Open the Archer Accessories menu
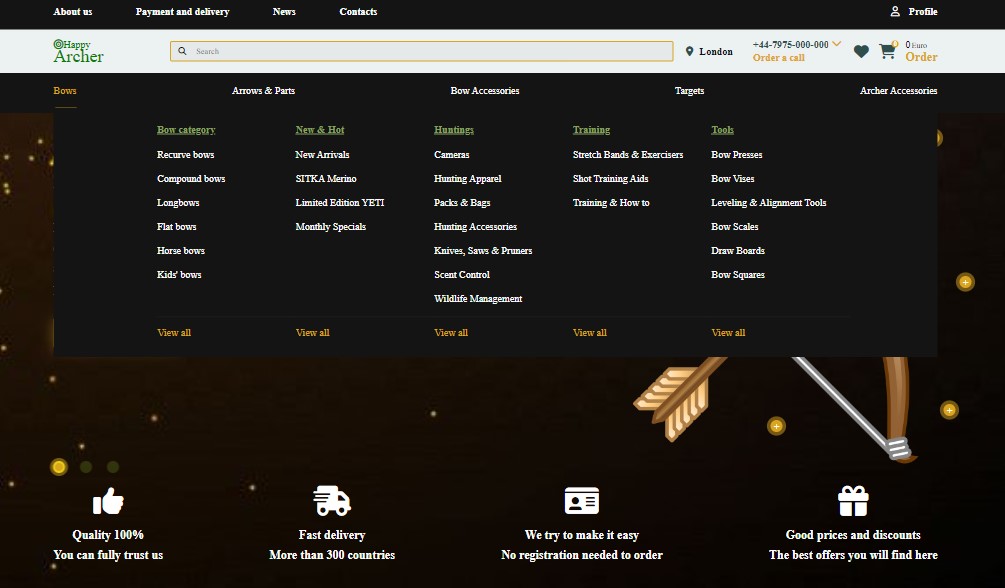 (x=898, y=90)
